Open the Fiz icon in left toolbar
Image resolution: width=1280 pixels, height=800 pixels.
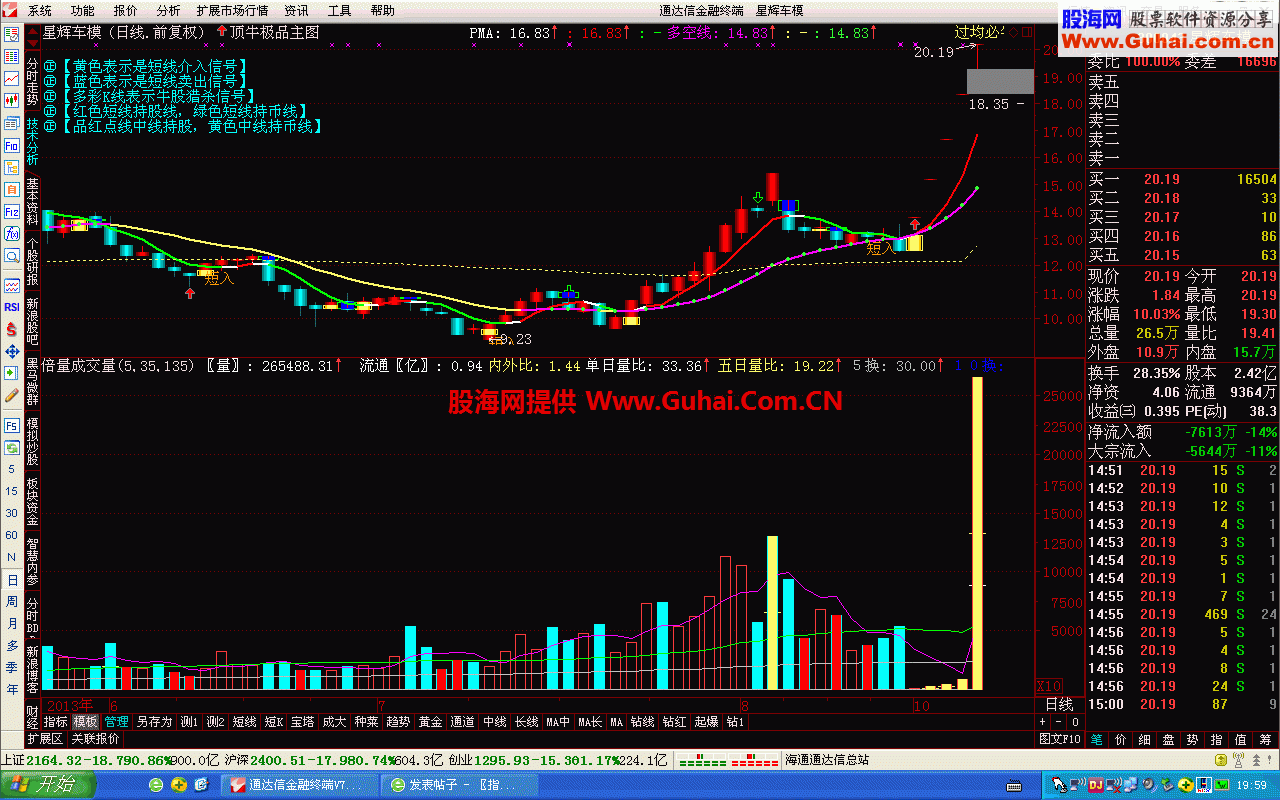pos(12,210)
